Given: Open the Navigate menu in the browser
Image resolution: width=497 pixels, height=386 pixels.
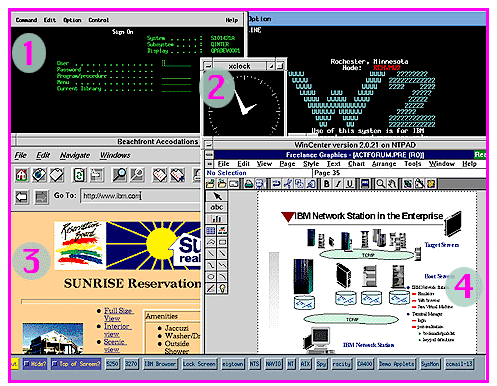Looking at the screenshot, I should tap(75, 155).
